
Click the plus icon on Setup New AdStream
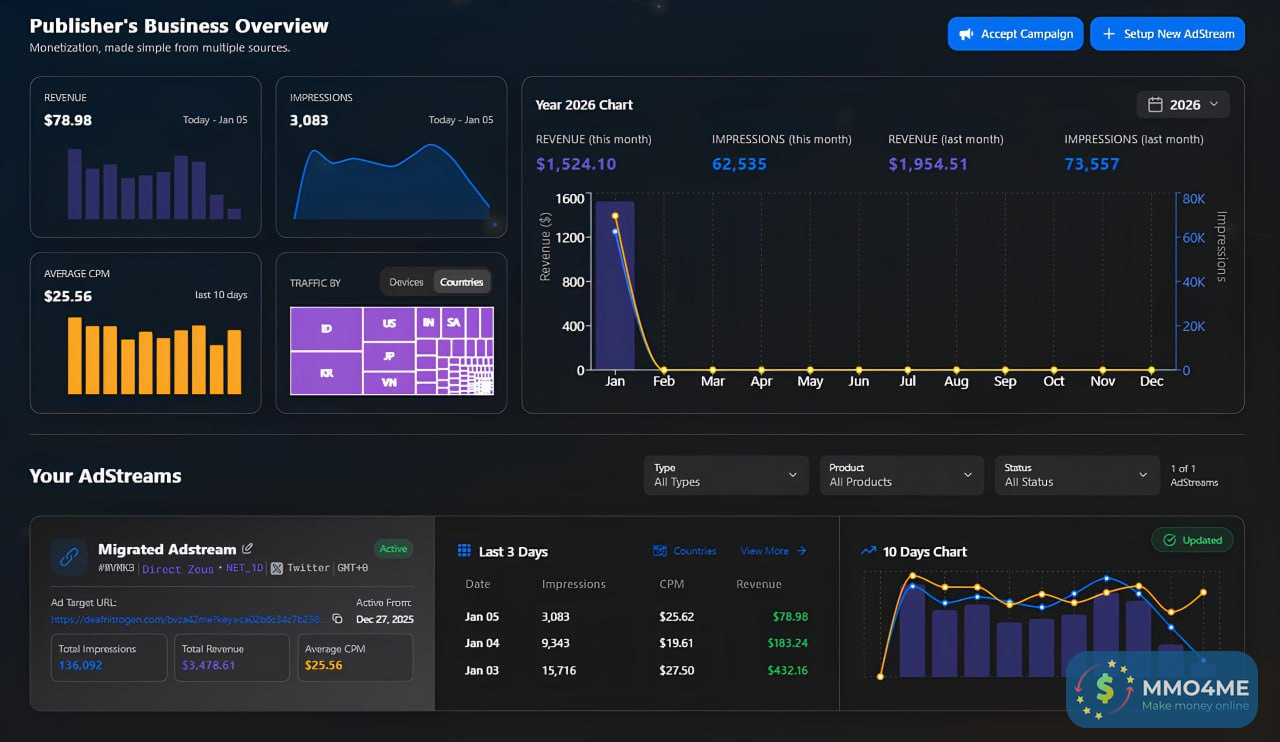1108,34
